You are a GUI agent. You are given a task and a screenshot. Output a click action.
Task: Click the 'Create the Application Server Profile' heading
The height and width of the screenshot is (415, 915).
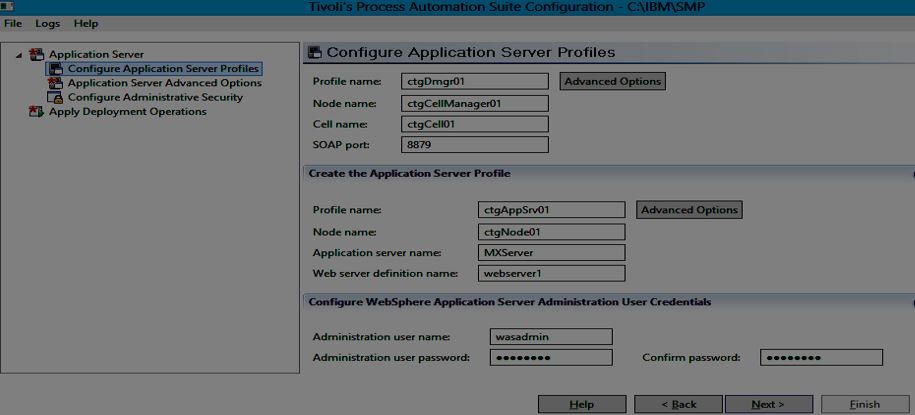coord(409,173)
